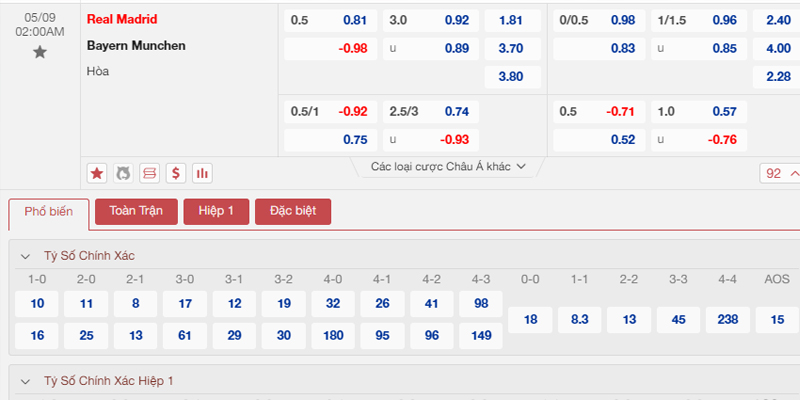Viewport: 800px width, 400px height.
Task: Select first-half 1X2 odds 4.00
Action: pos(777,49)
